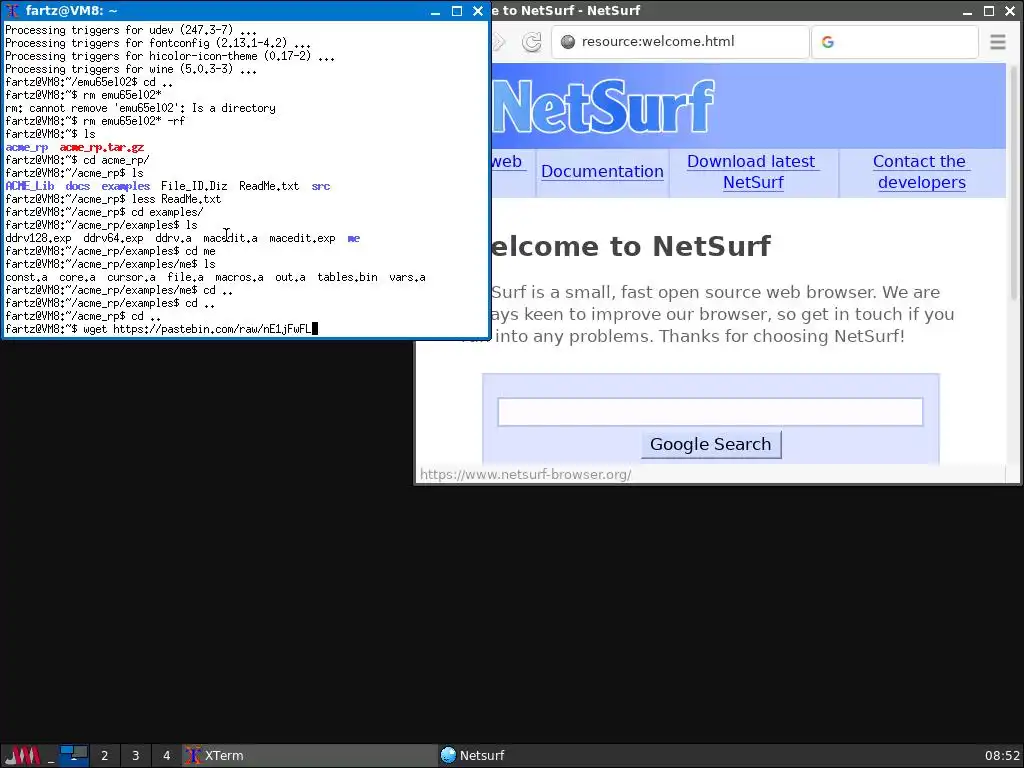The height and width of the screenshot is (768, 1024).
Task: Click the status bar URL netsurf-browser.org
Action: click(x=525, y=475)
